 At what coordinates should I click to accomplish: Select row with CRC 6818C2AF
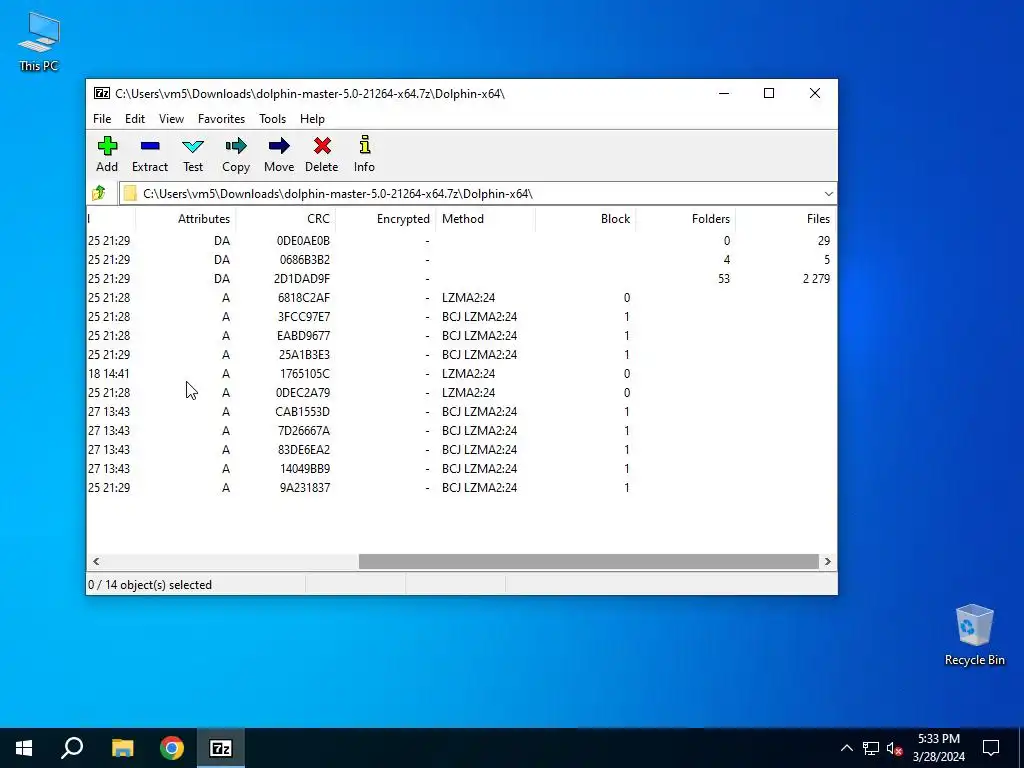tap(461, 298)
